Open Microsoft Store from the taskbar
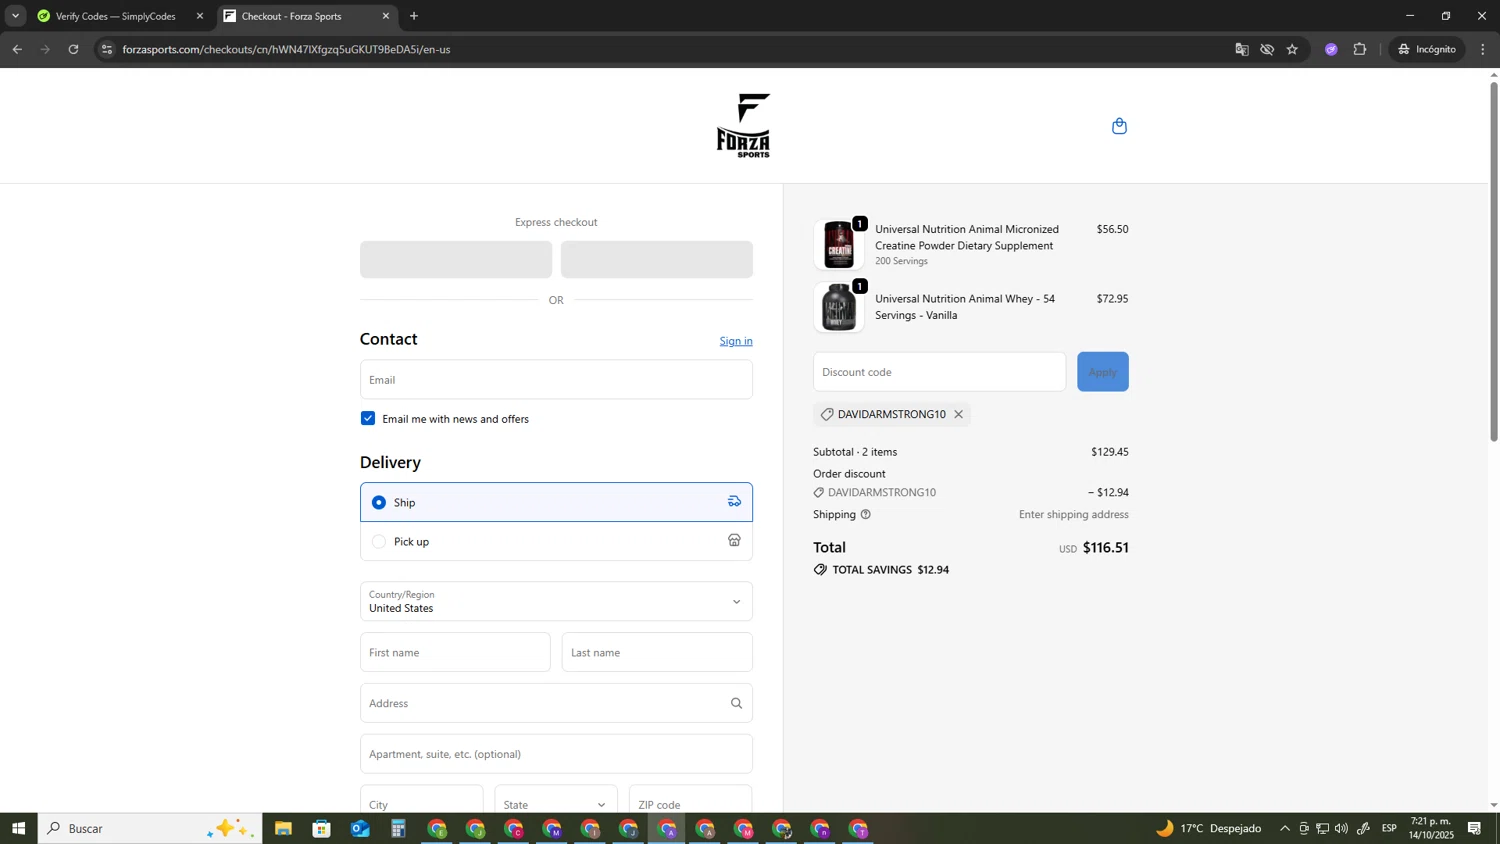Image resolution: width=1500 pixels, height=844 pixels. [321, 828]
